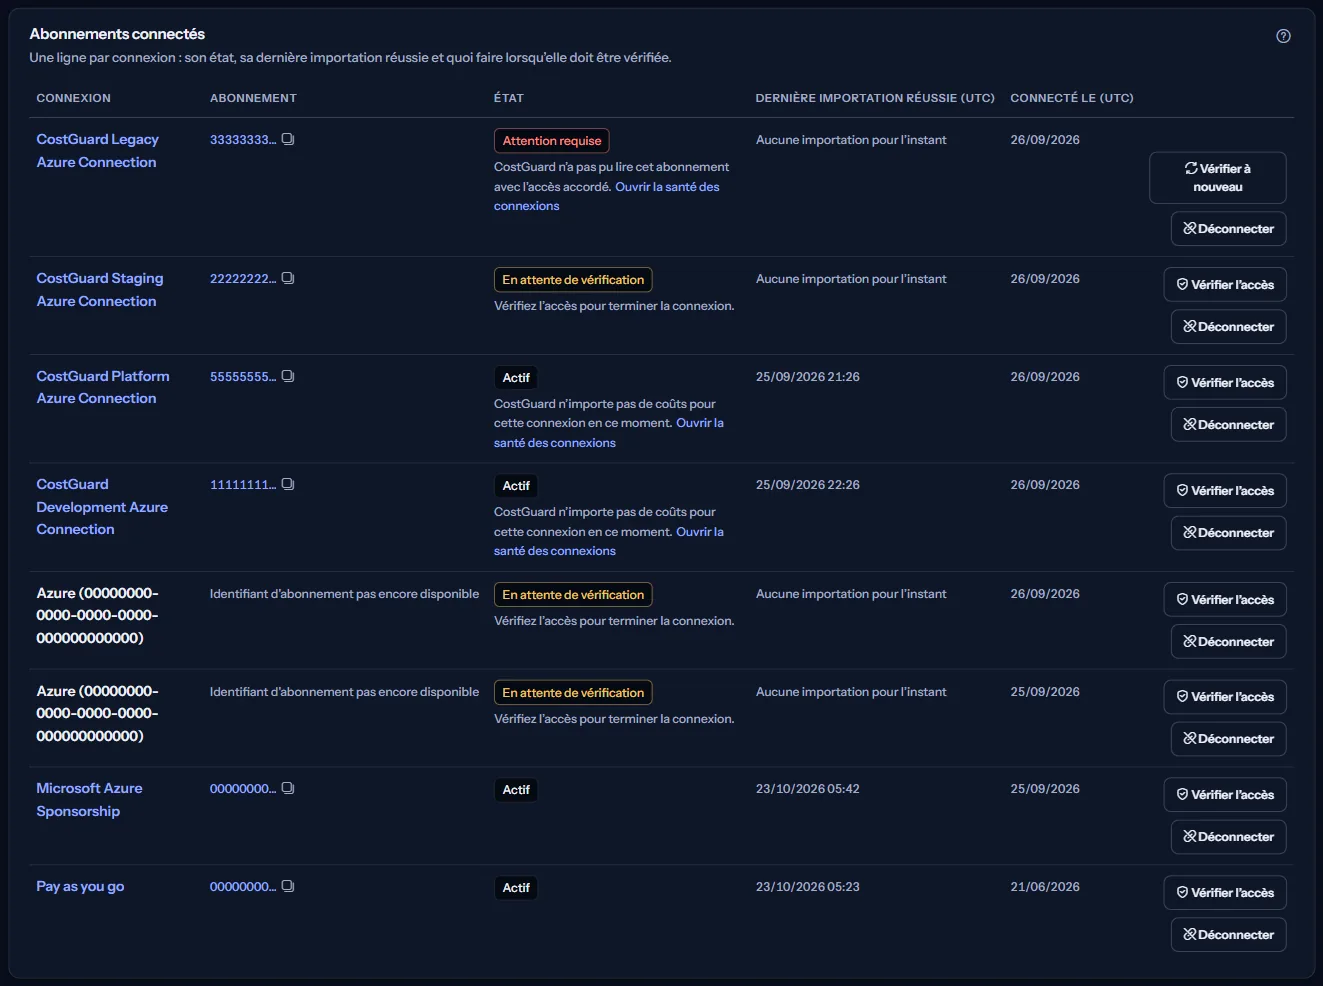
Task: Click the DERNIÈRE IMPORTATION RÉUSSIE (UTC) column header
Action: [x=875, y=98]
